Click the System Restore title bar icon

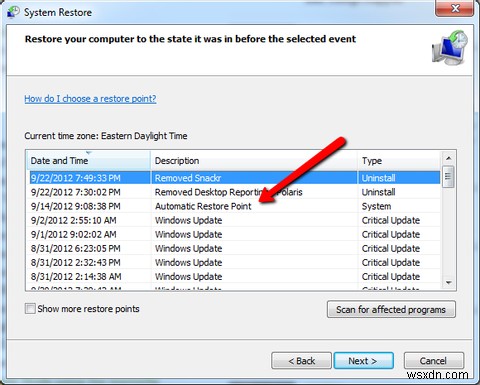[x=13, y=12]
